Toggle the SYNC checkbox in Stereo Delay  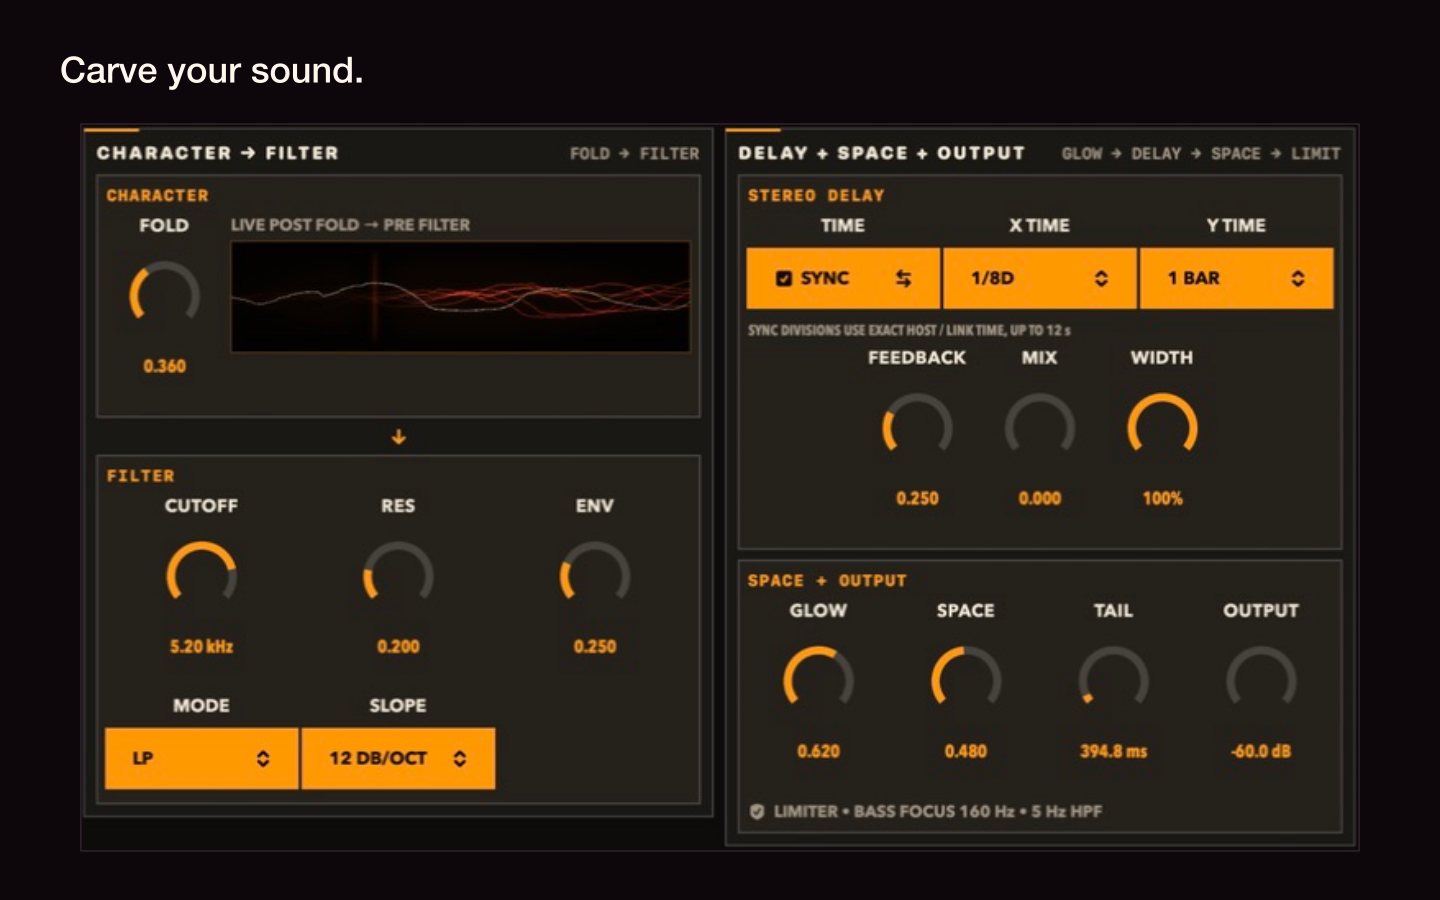(784, 278)
